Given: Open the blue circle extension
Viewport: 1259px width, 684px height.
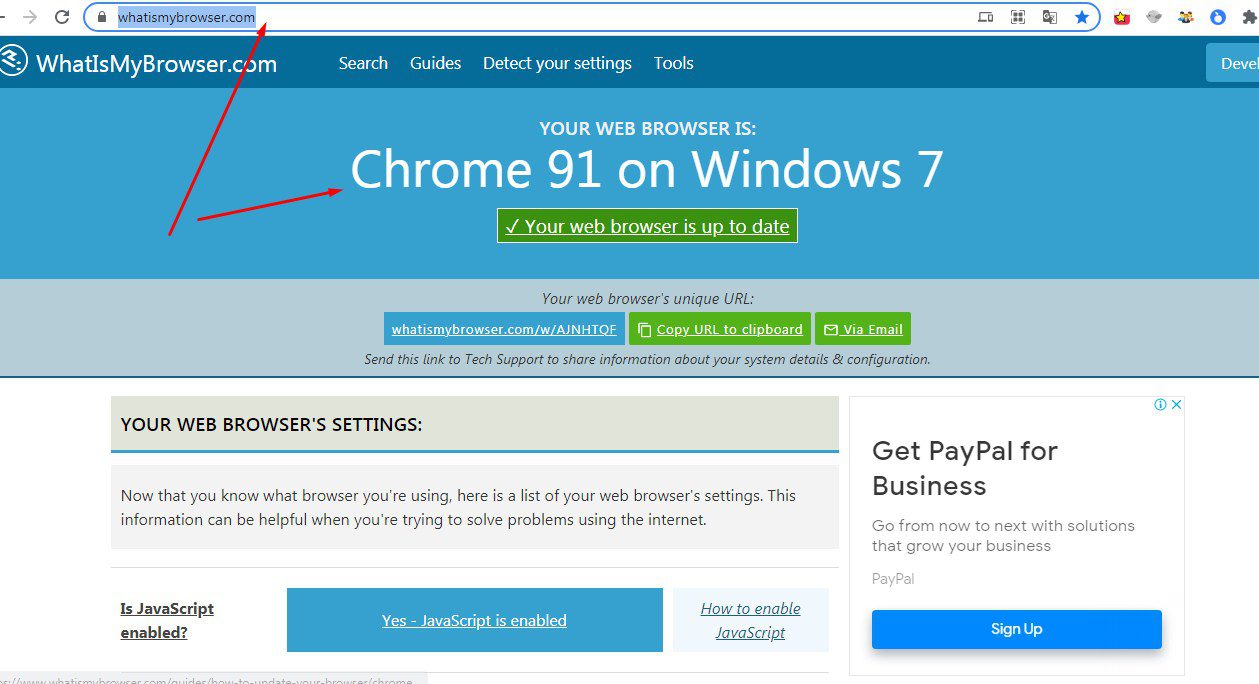Looking at the screenshot, I should click(1218, 17).
